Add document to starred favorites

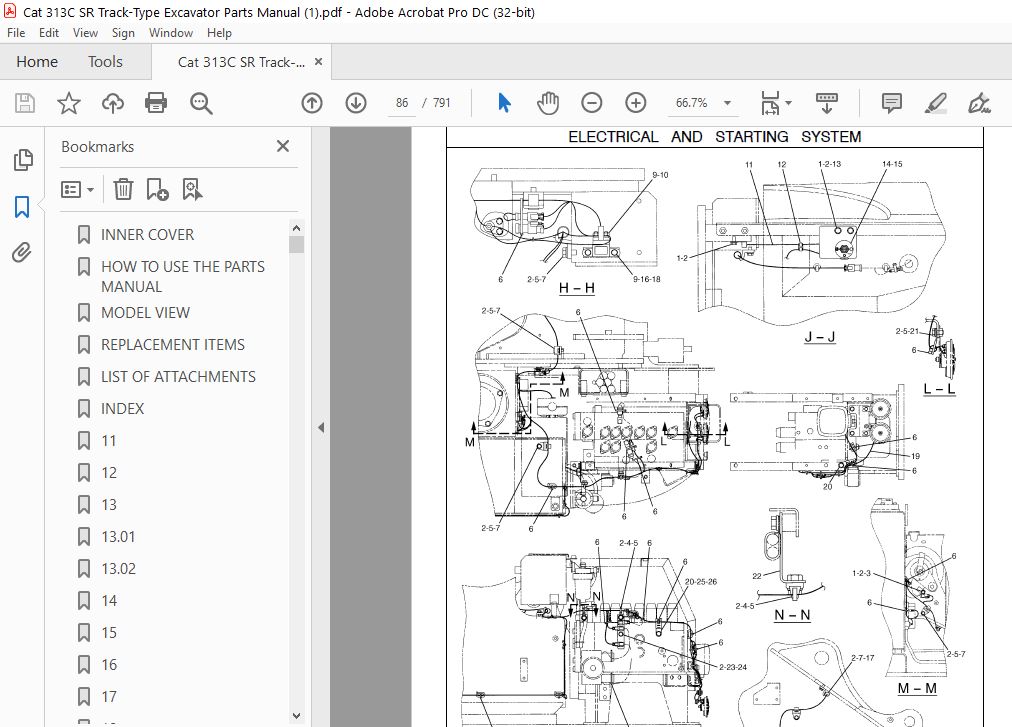[x=68, y=103]
